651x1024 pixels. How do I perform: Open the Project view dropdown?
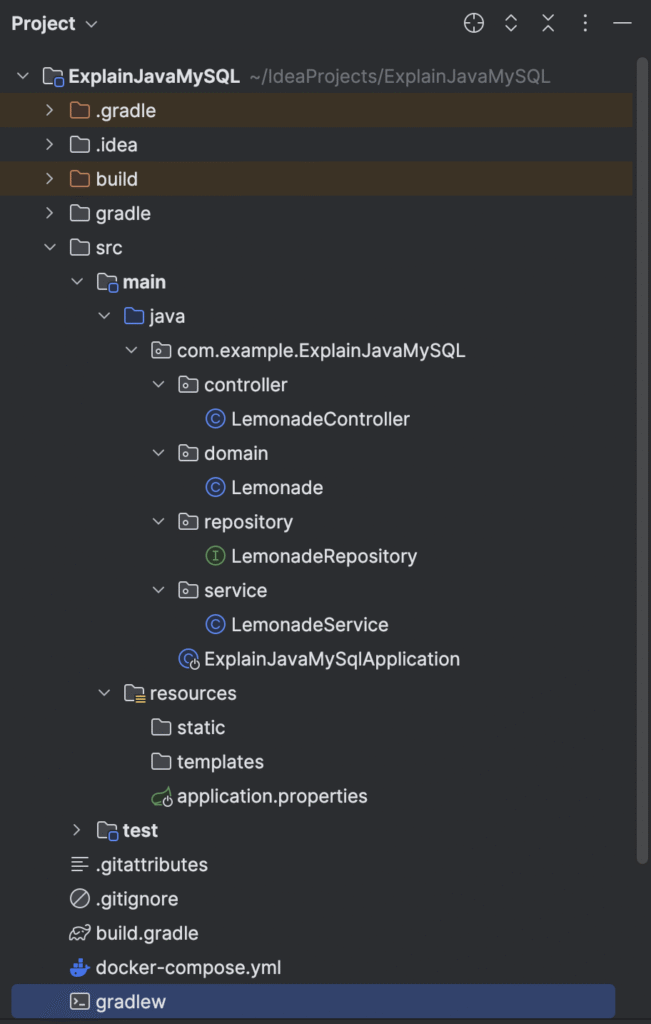point(54,24)
